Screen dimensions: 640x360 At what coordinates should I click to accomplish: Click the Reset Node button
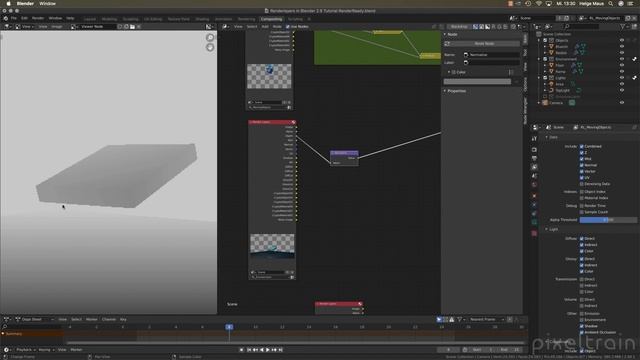pyautogui.click(x=481, y=44)
